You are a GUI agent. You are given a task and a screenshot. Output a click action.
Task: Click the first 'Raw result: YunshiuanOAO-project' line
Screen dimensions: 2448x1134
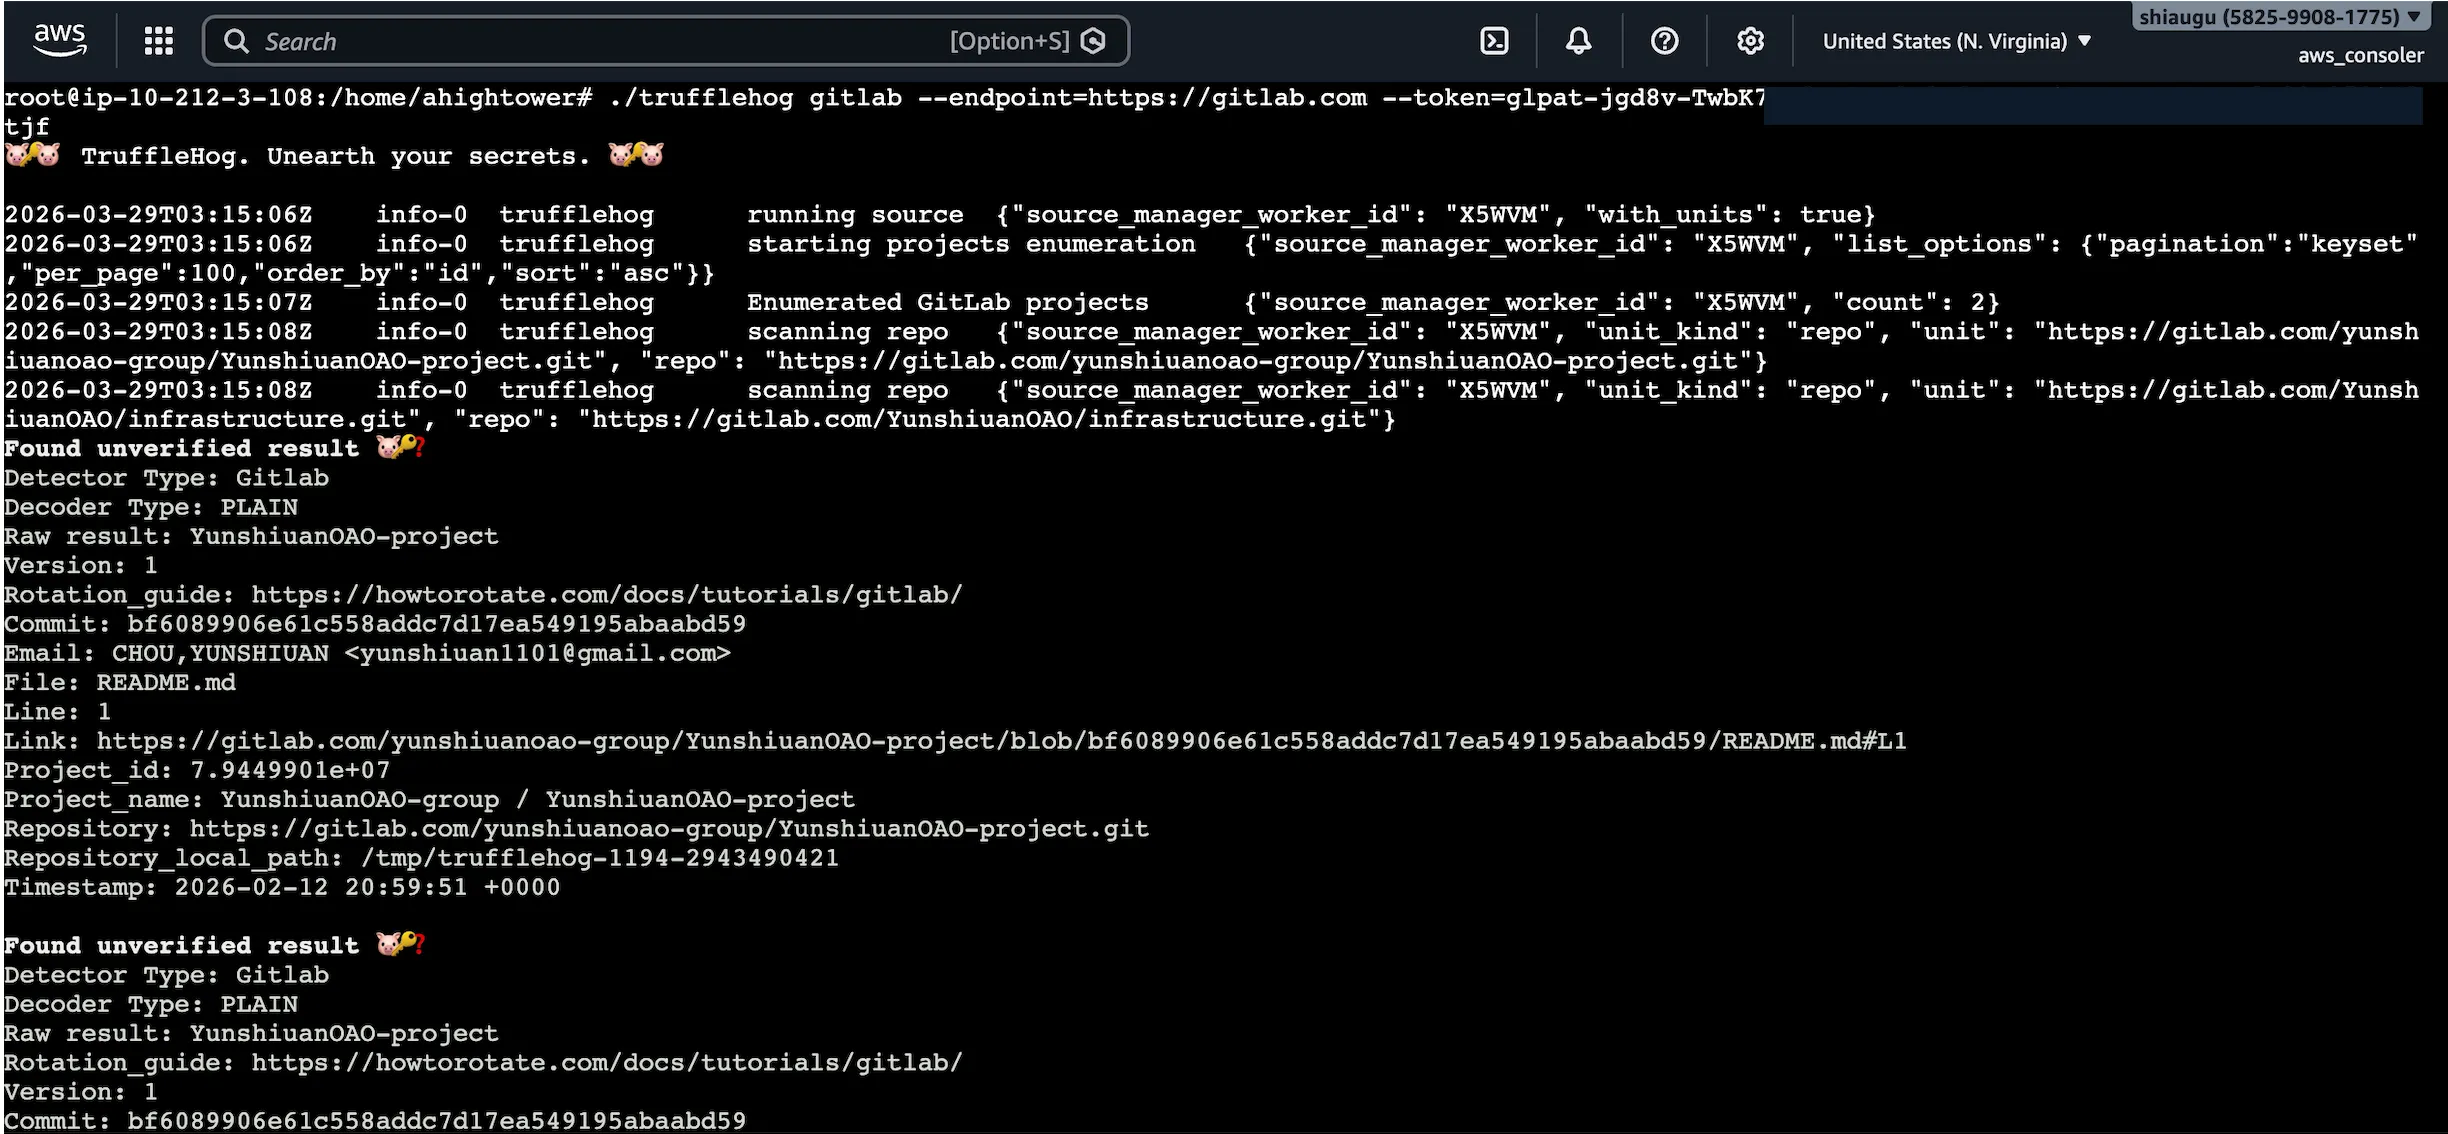pyautogui.click(x=251, y=537)
